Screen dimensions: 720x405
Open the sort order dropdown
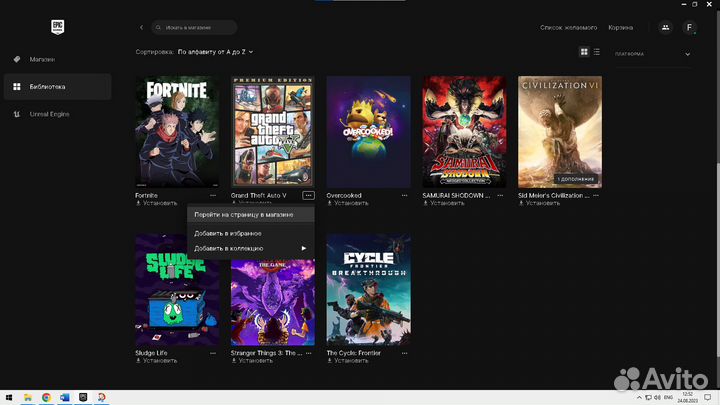(x=215, y=51)
